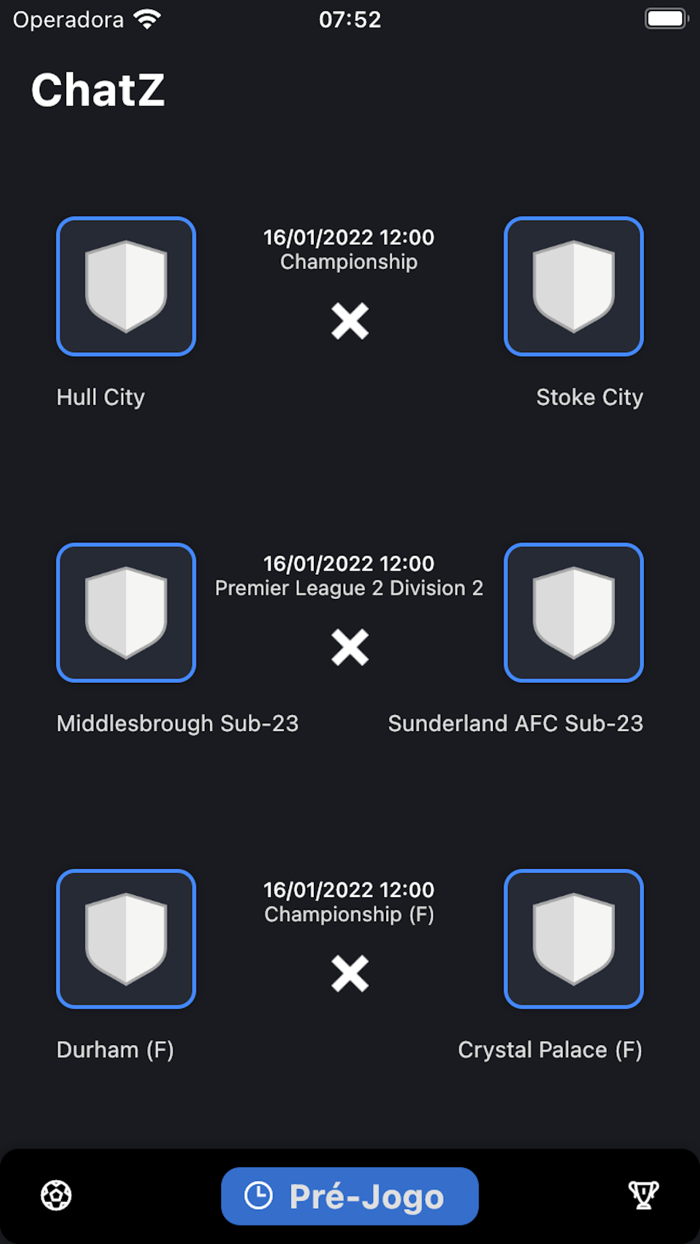Click the Crystal Palace (F) team name

[550, 1050]
